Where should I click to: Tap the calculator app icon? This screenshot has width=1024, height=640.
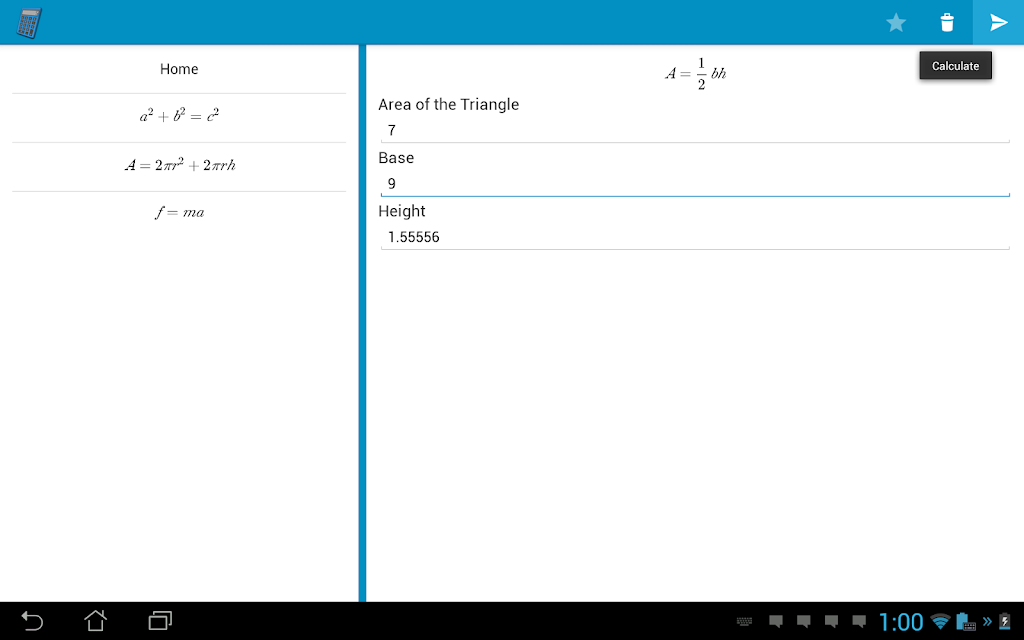pos(29,23)
